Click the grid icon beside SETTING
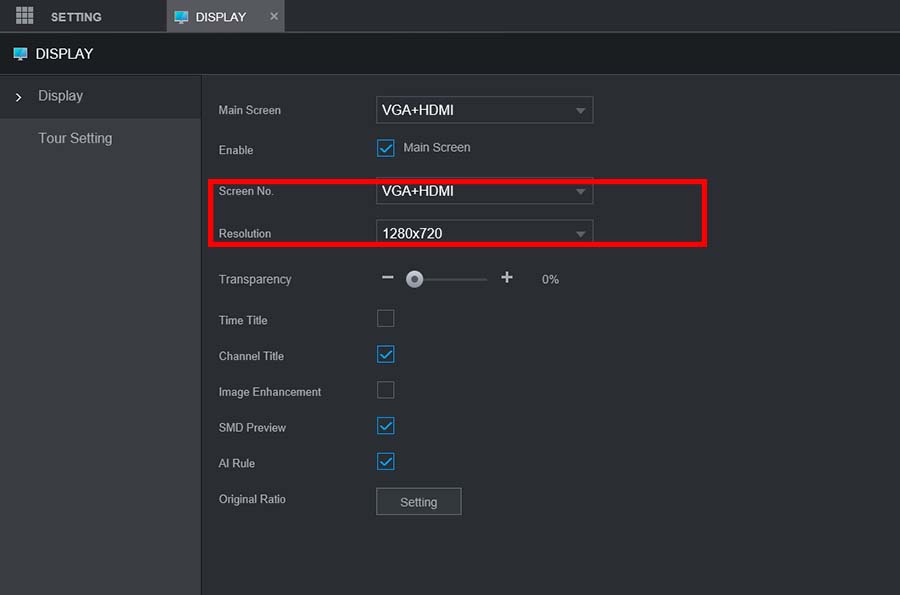900x595 pixels. 24,15
